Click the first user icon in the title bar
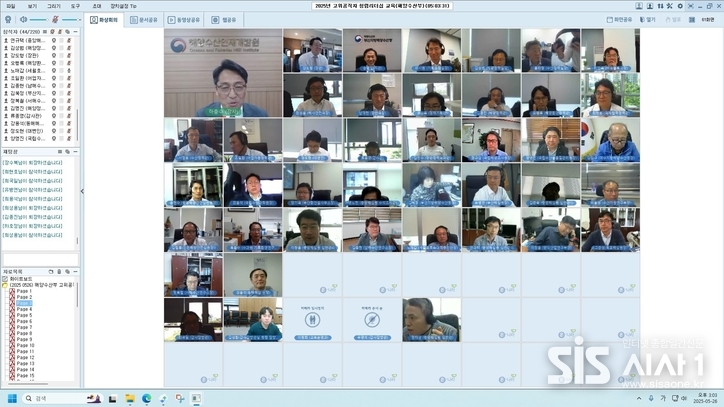724x407 pixels. [639, 6]
